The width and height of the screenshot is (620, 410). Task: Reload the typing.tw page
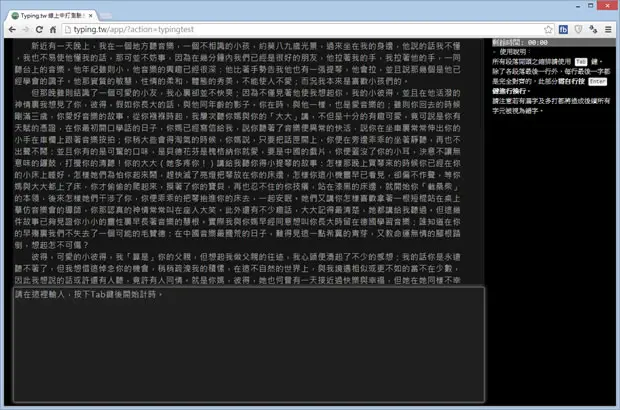pyautogui.click(x=39, y=30)
